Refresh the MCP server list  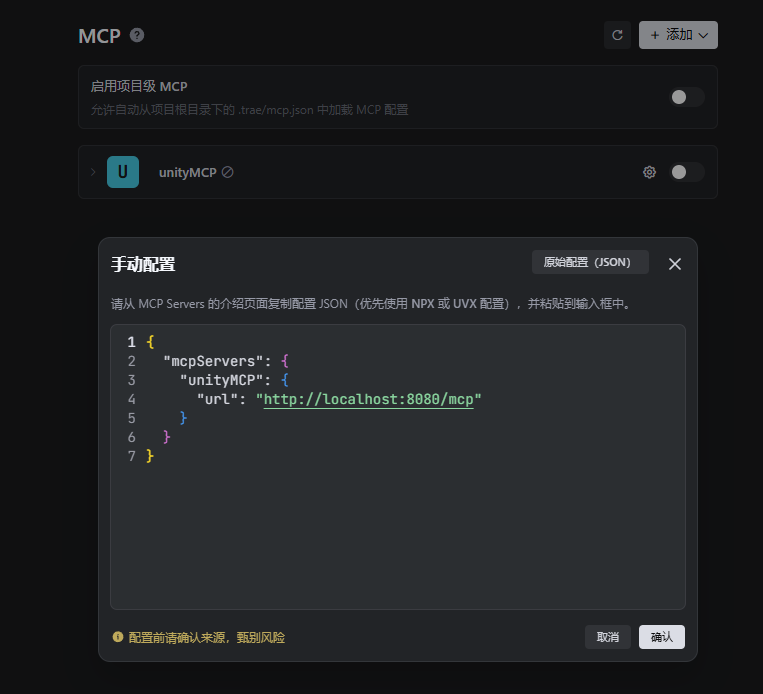[x=617, y=35]
